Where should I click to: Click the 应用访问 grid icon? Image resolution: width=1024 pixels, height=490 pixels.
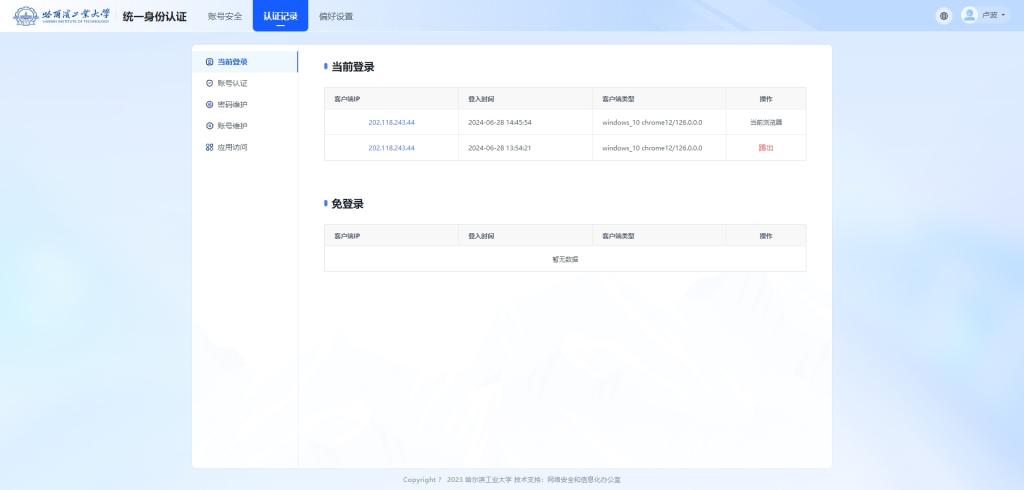coord(209,147)
